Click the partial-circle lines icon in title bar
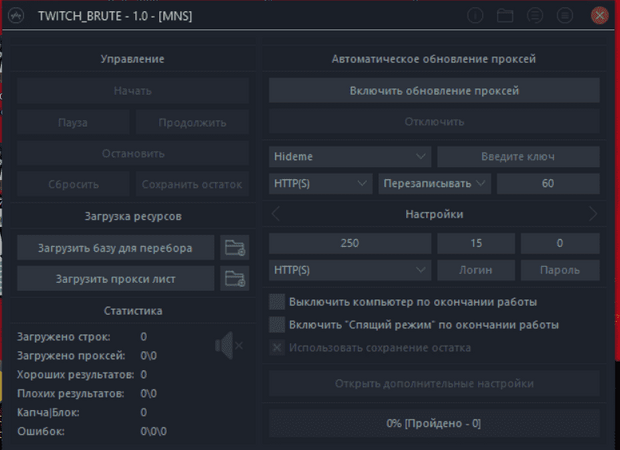Viewport: 620px width, 450px height. [x=535, y=16]
